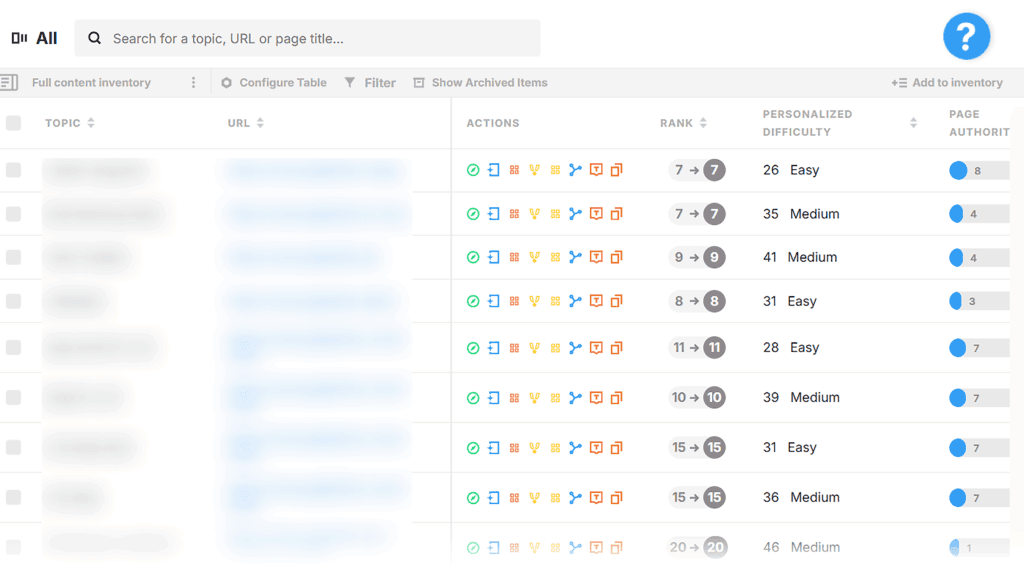Sort by the URL column arrows
Viewport: 1024px width, 566px height.
[x=260, y=123]
